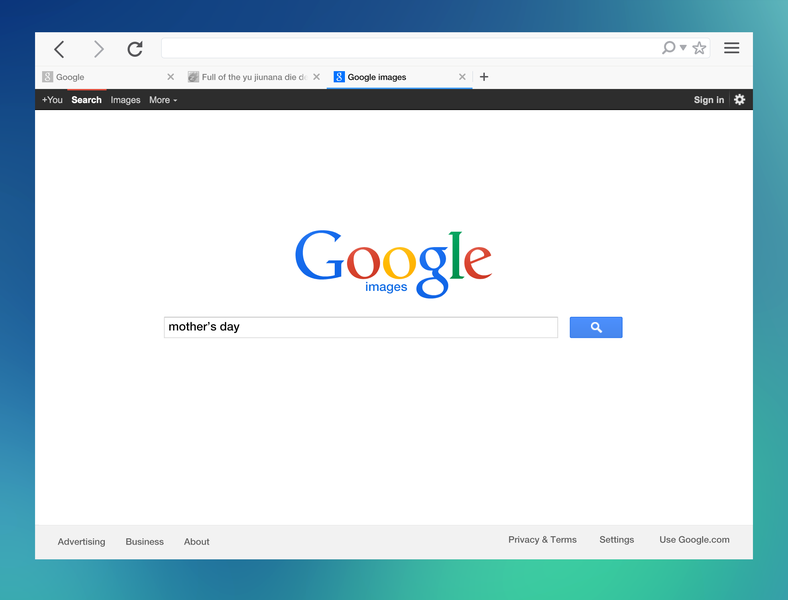Open Google settings gear icon
This screenshot has height=600, width=788.
(739, 99)
